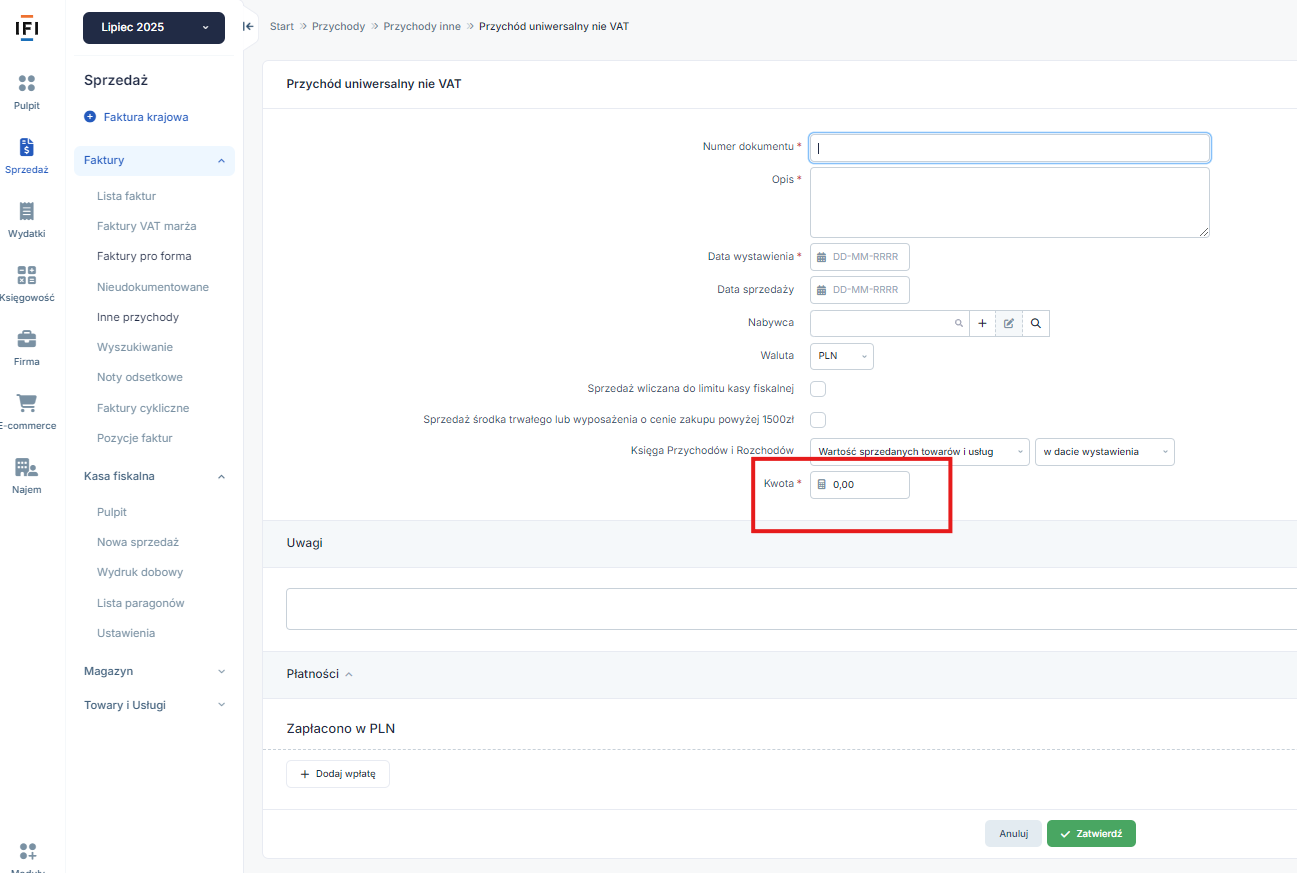
Task: Open the Waluta PLN dropdown
Action: (842, 356)
